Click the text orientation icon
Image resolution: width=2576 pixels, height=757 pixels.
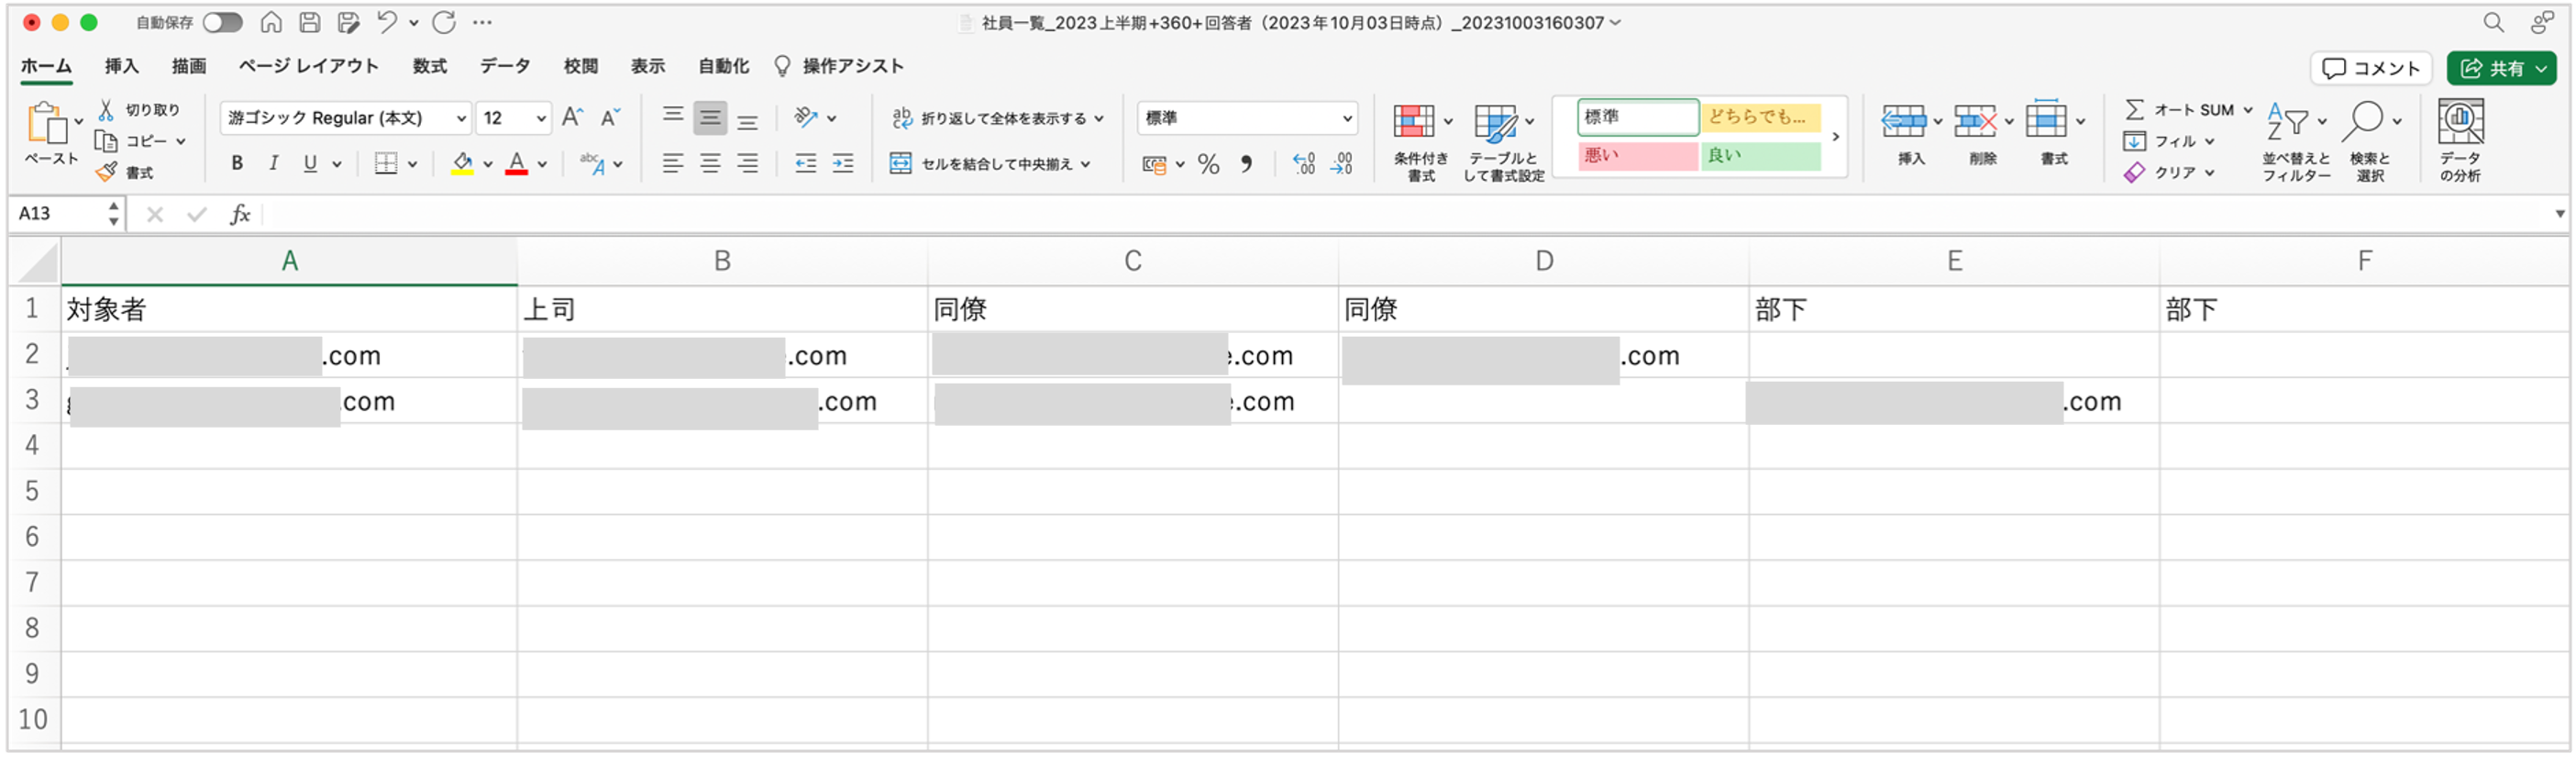[x=806, y=117]
